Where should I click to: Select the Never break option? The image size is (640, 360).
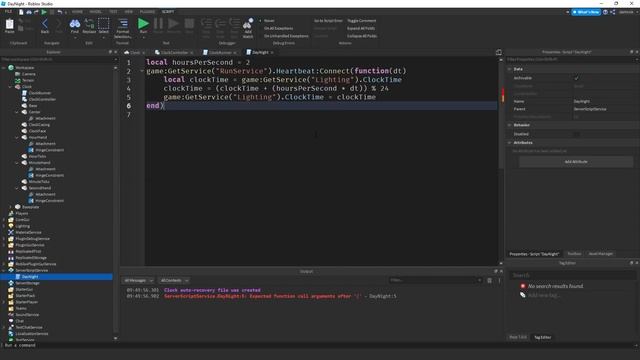tap(269, 21)
